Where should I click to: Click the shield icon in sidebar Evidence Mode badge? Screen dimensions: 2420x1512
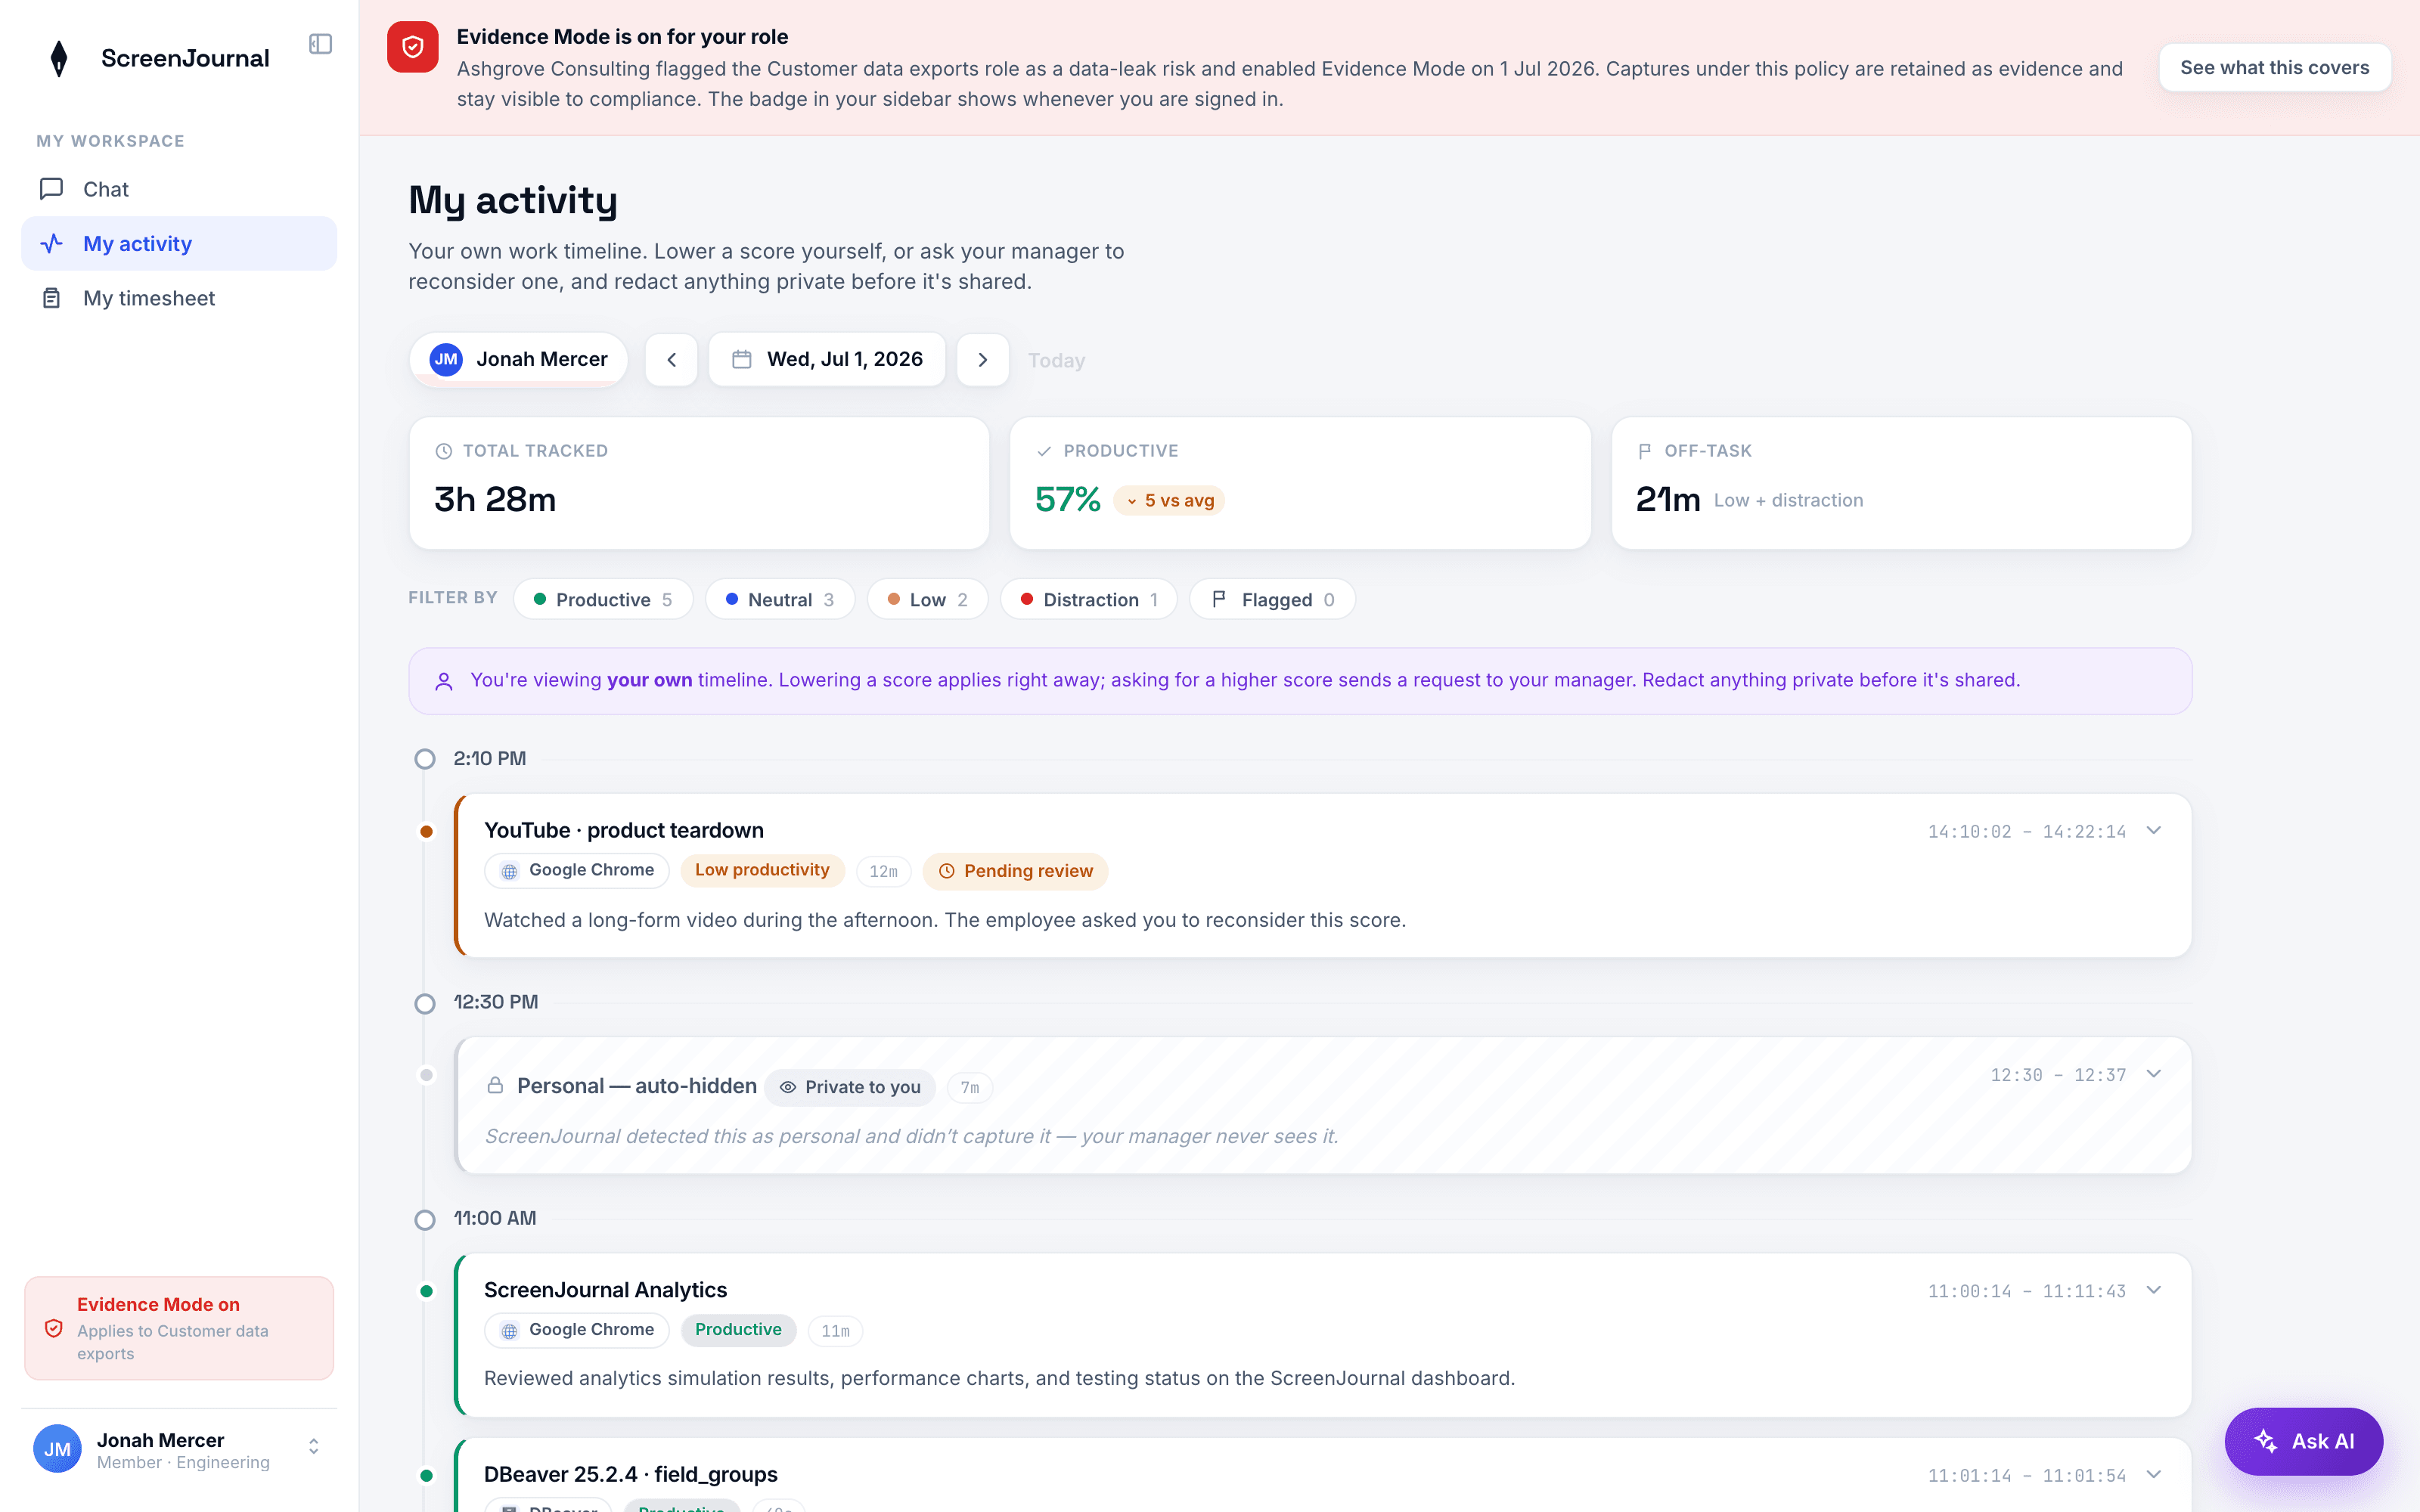[54, 1328]
